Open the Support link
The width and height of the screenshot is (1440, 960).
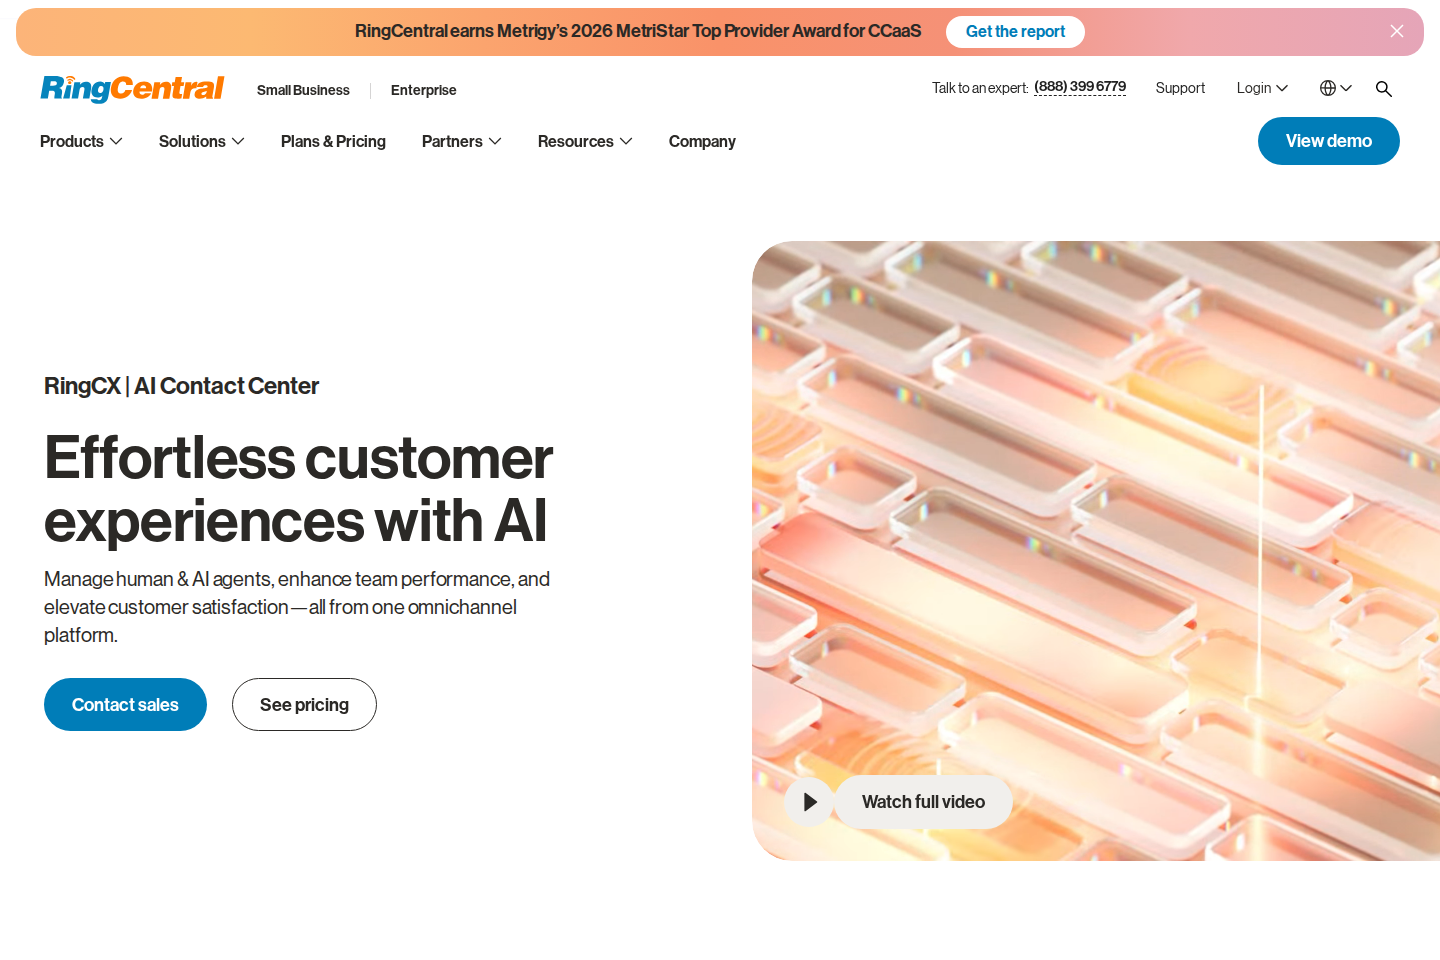[x=1180, y=88]
